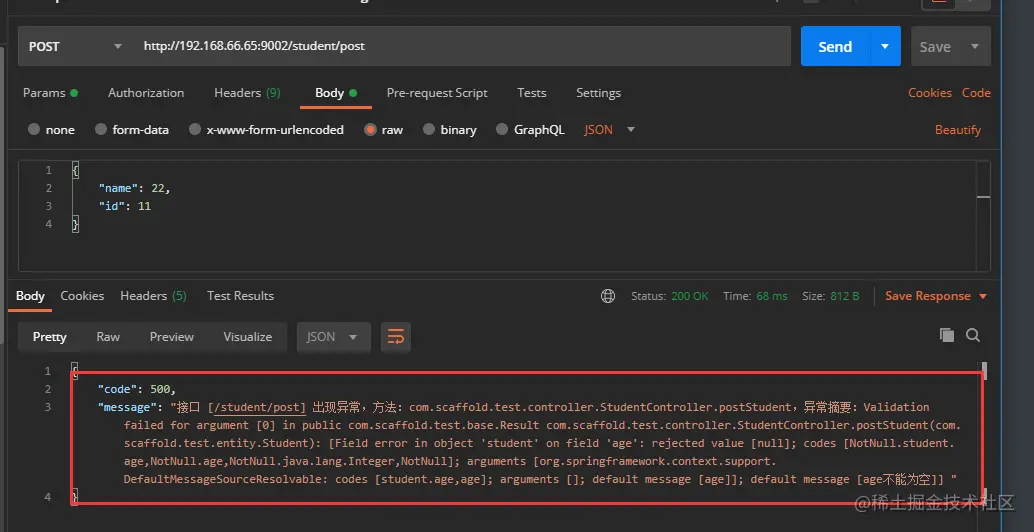Click the "name": 22 line in request editor
The width and height of the screenshot is (1034, 532).
tap(135, 189)
